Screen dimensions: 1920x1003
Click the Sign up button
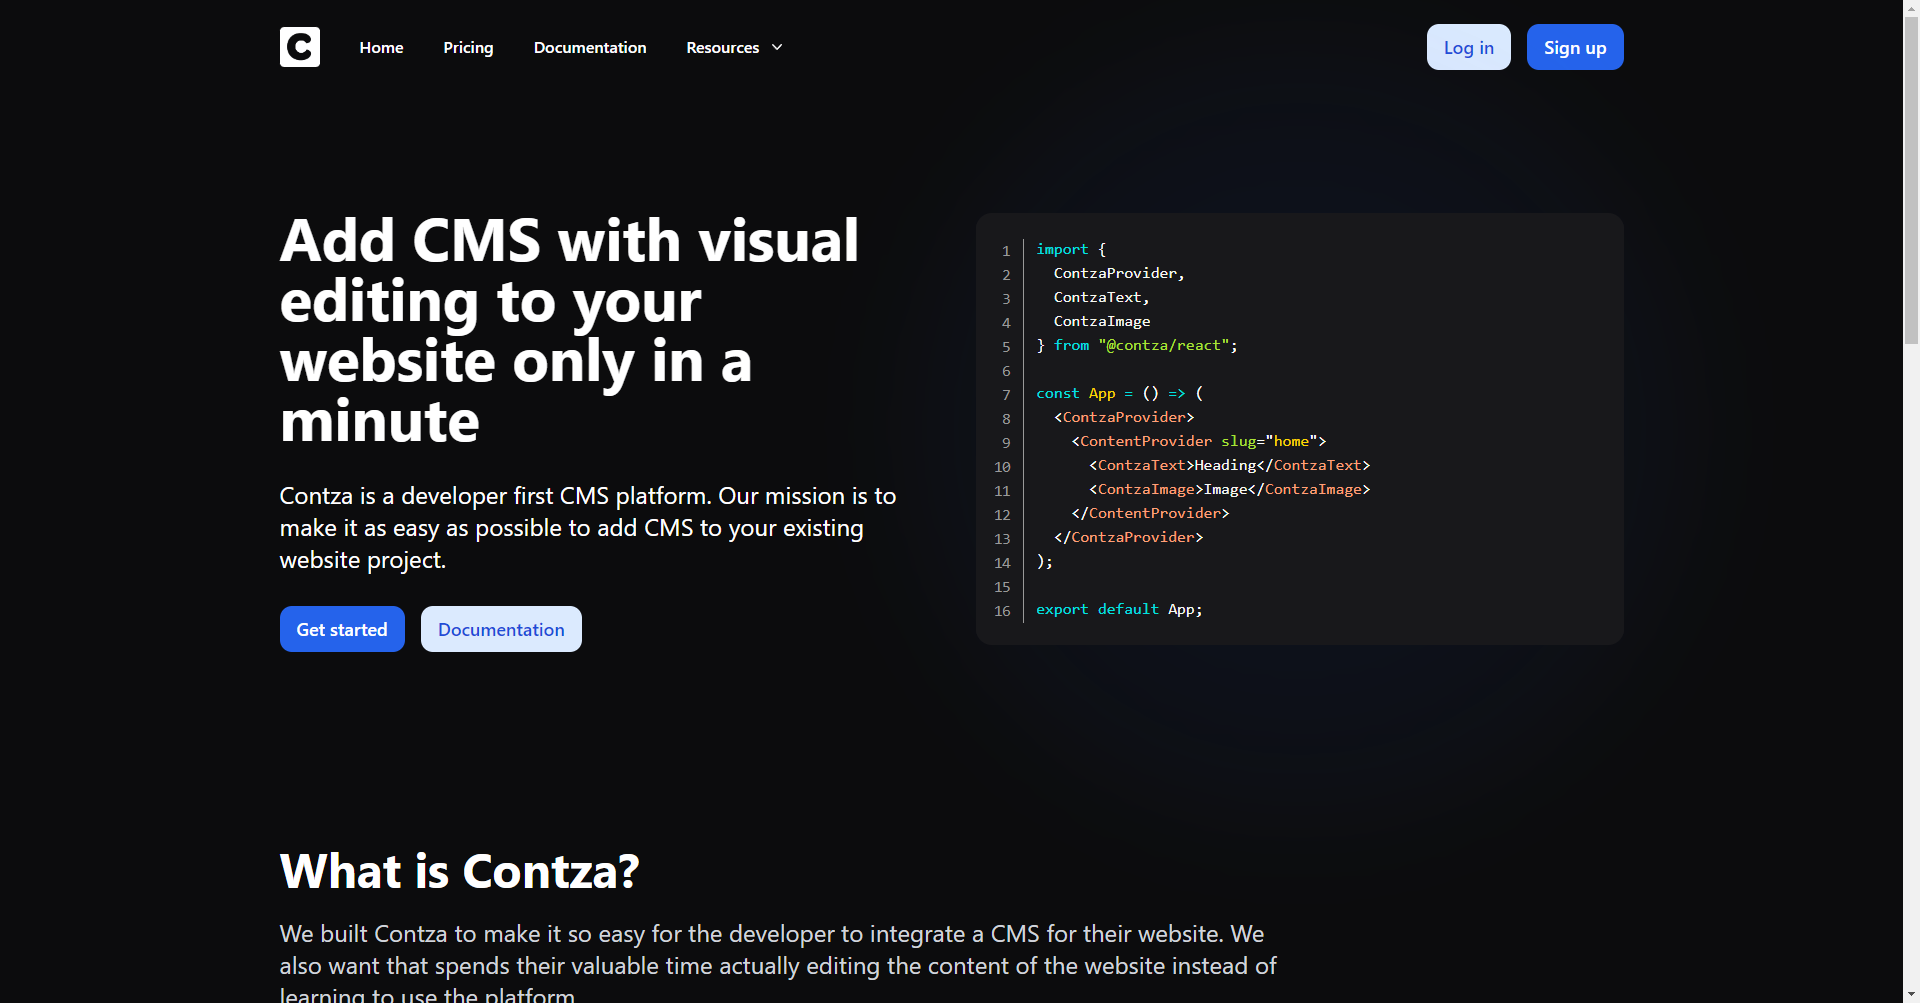[x=1575, y=47]
